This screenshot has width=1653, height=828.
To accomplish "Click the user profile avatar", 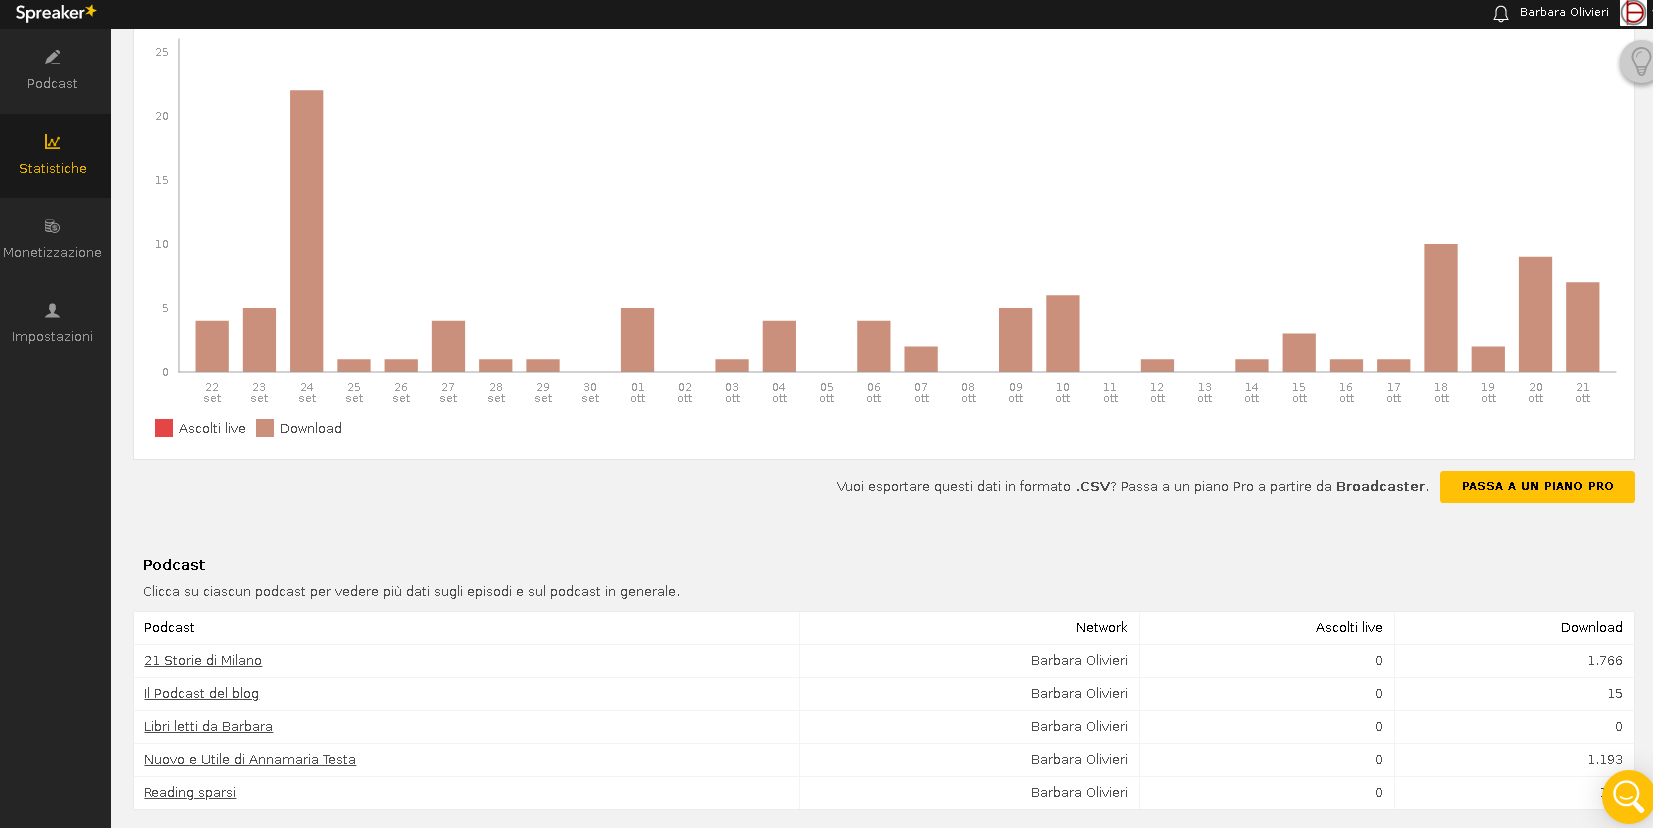I will 1633,13.
